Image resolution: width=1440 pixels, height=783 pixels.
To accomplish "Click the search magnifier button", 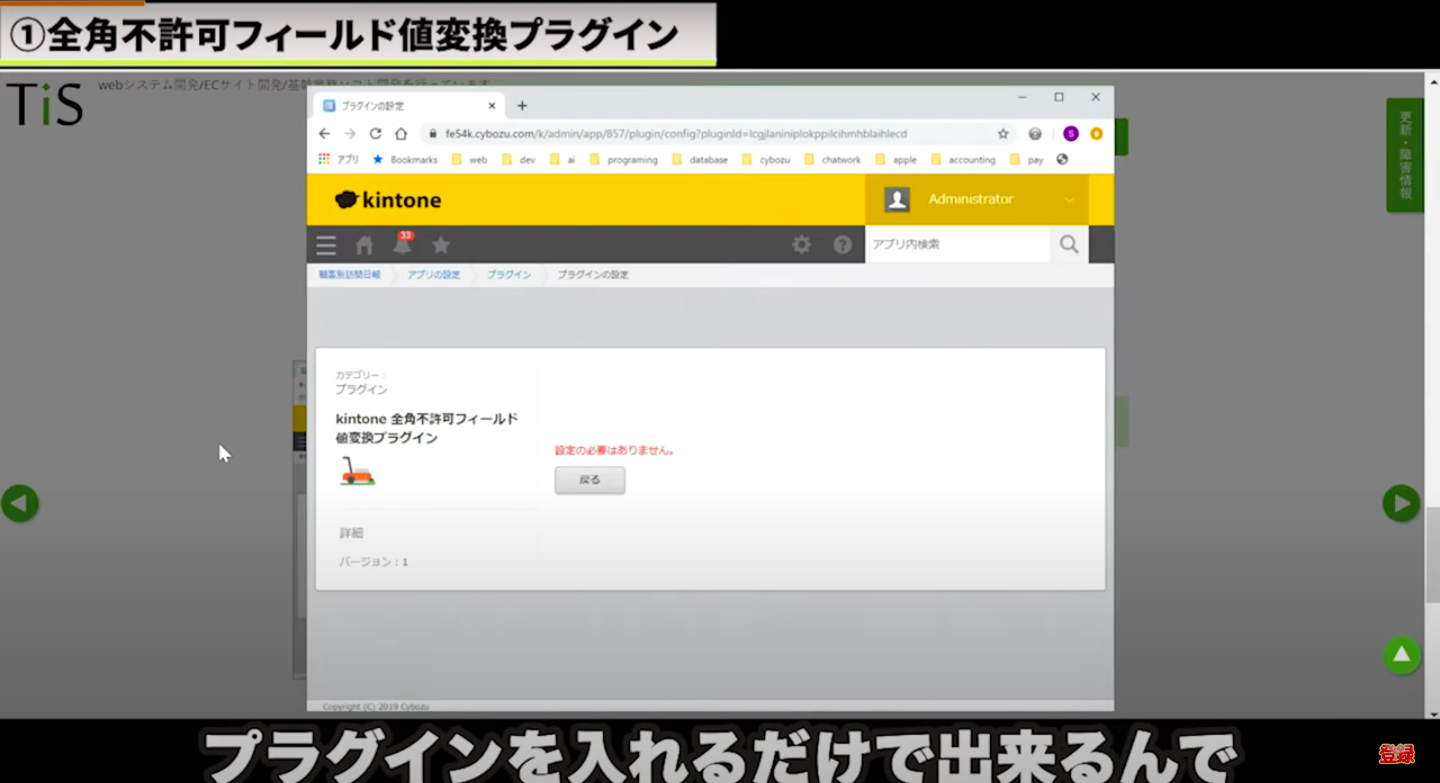I will pos(1069,245).
